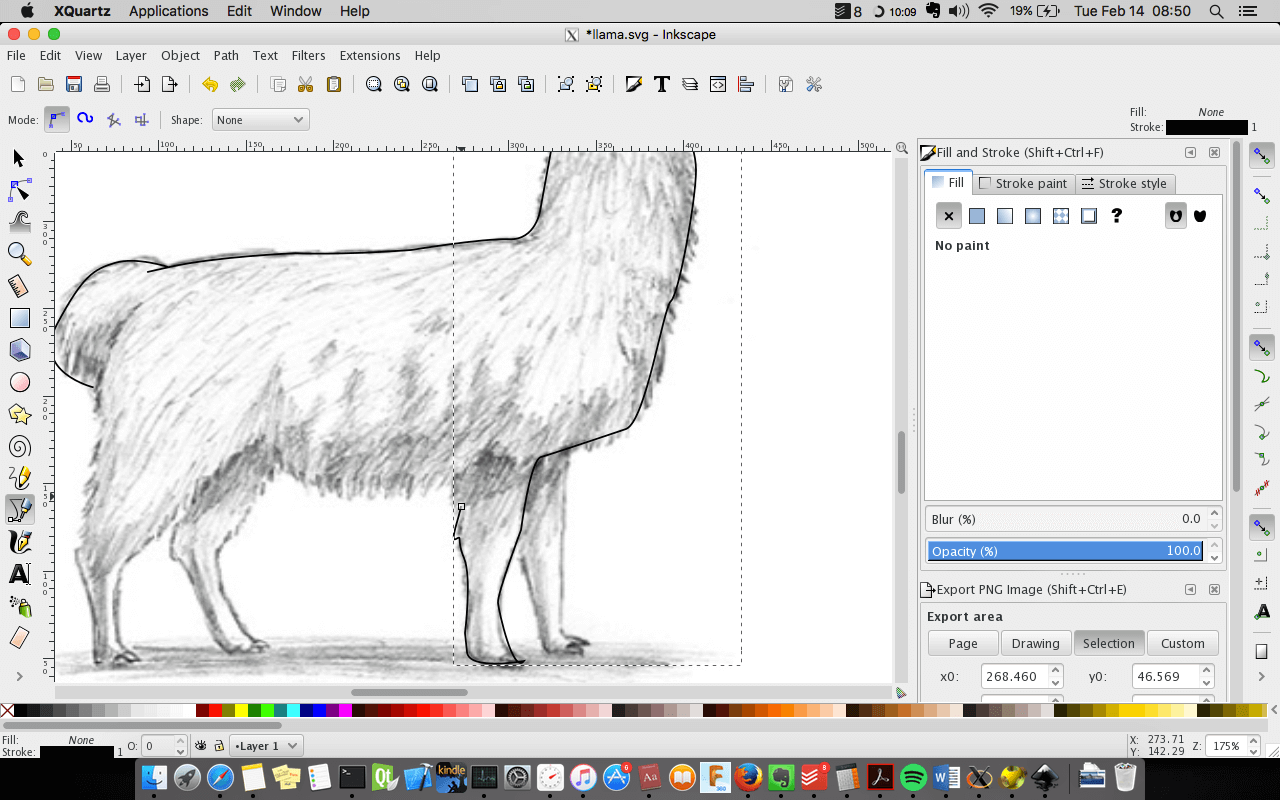Switch to the Stroke style tab
This screenshot has height=800, width=1280.
1124,184
